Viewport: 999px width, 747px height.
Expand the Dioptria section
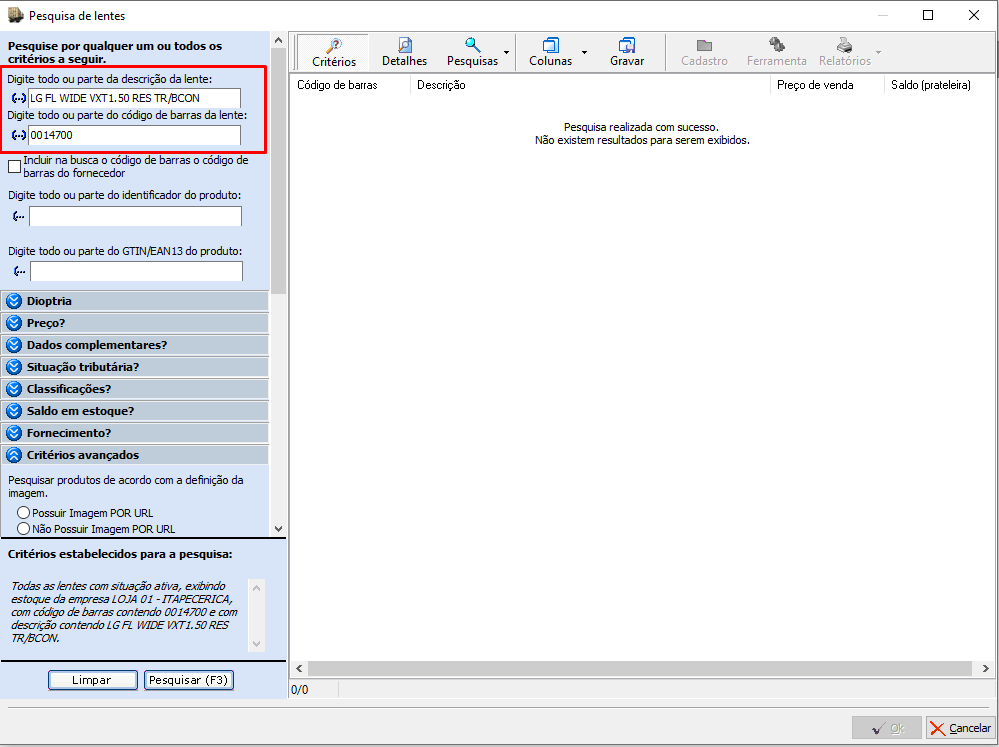point(14,301)
